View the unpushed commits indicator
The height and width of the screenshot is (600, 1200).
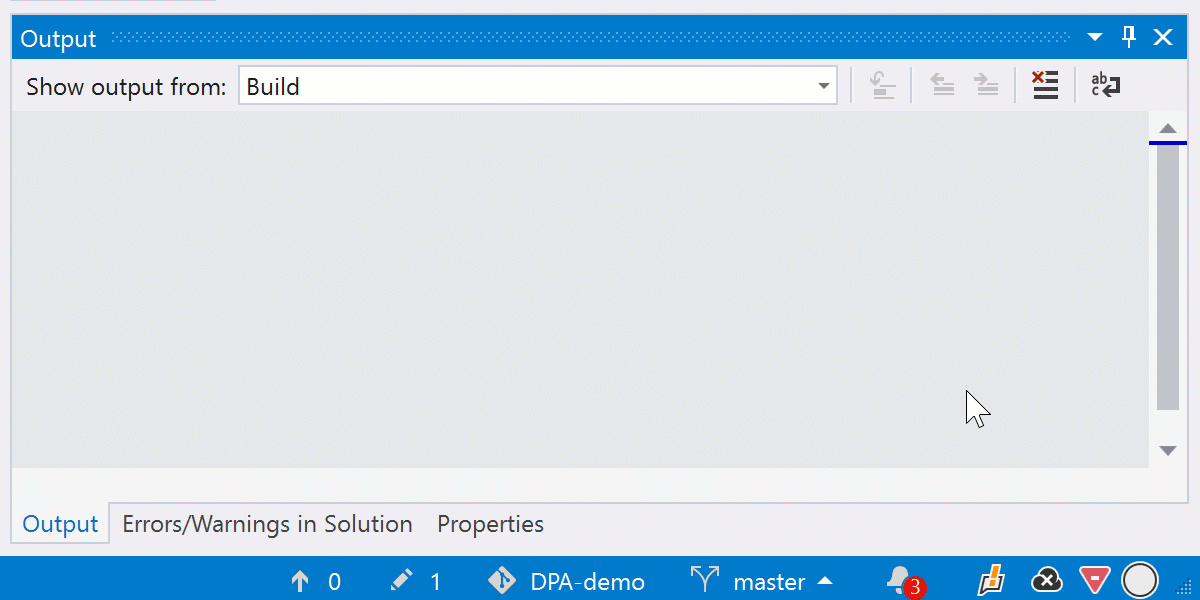[x=315, y=581]
